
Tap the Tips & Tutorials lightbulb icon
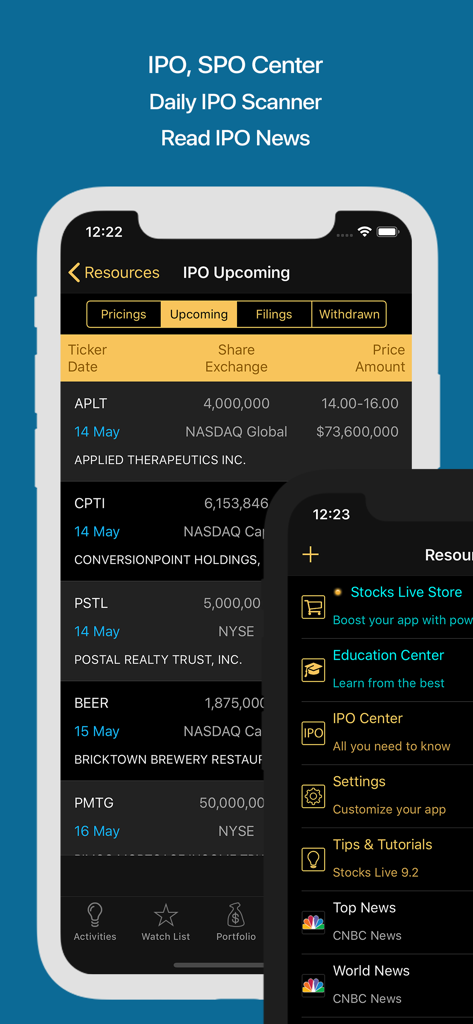(x=313, y=859)
